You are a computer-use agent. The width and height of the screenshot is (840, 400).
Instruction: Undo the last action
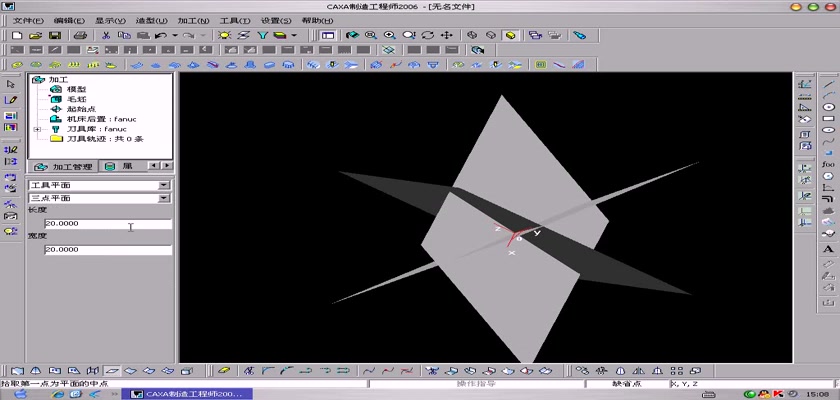click(x=160, y=35)
